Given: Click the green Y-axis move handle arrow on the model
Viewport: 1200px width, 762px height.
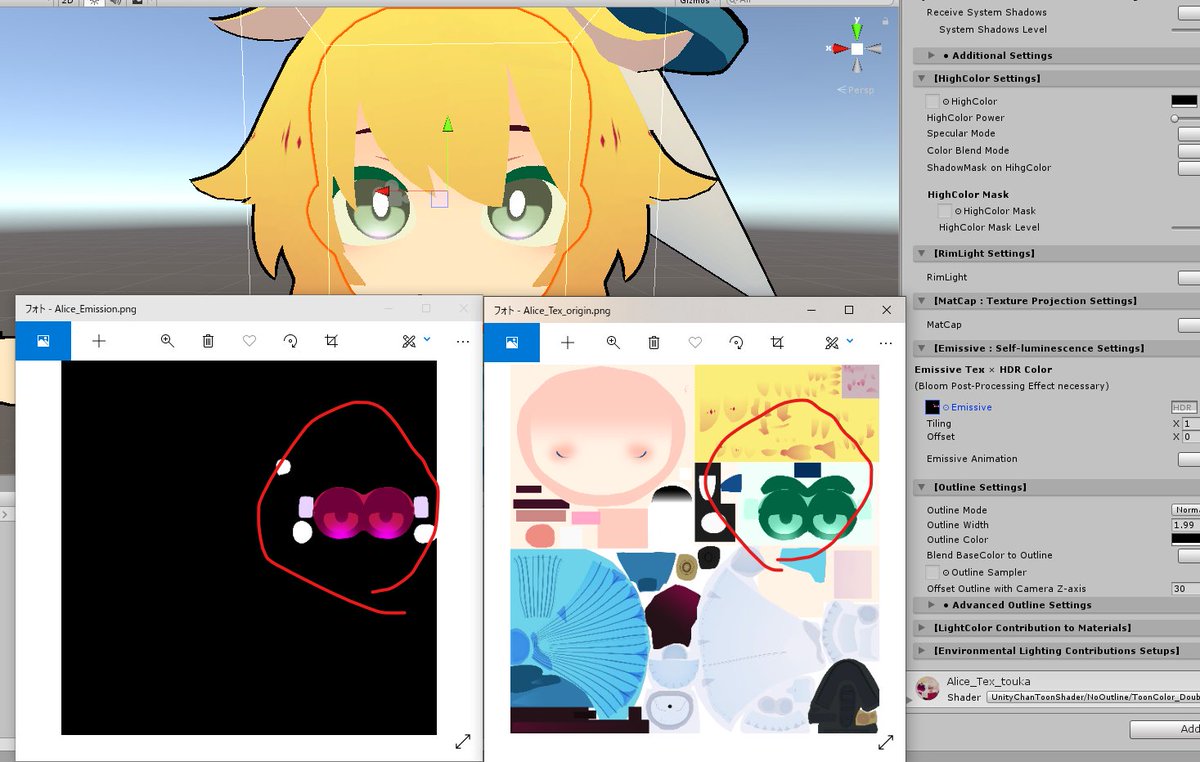Looking at the screenshot, I should tap(448, 124).
